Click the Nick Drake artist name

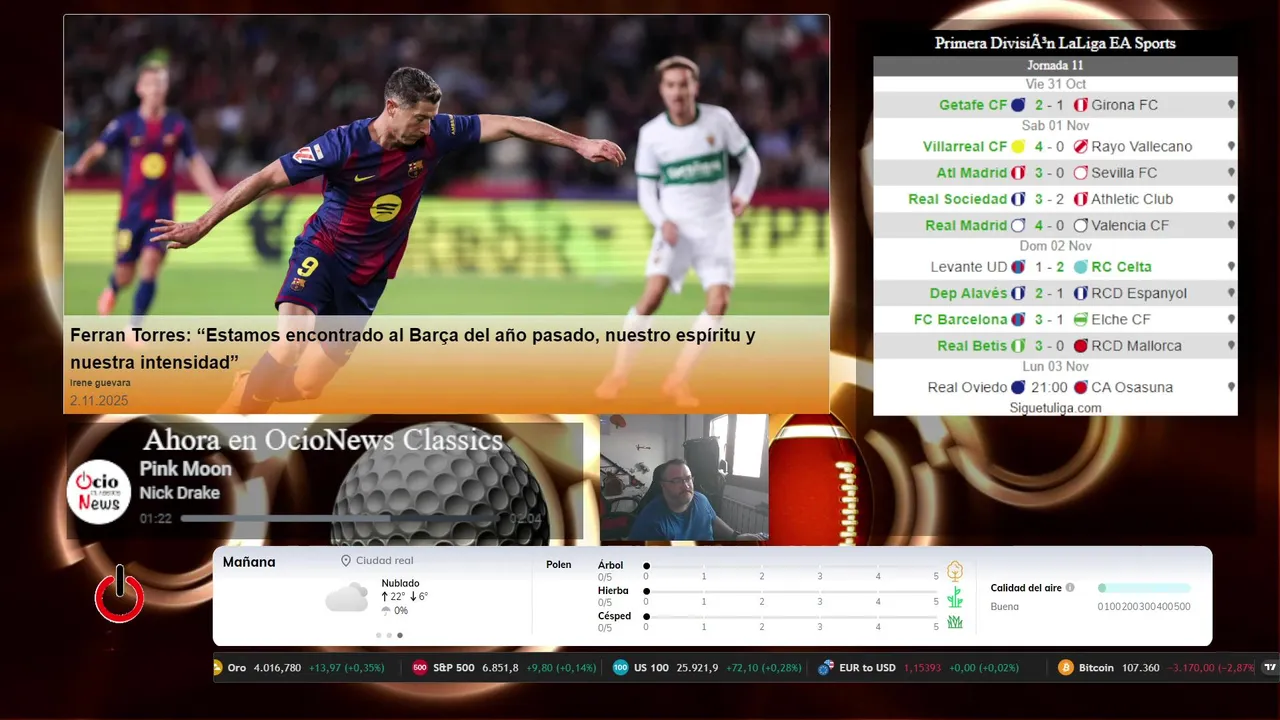[179, 492]
